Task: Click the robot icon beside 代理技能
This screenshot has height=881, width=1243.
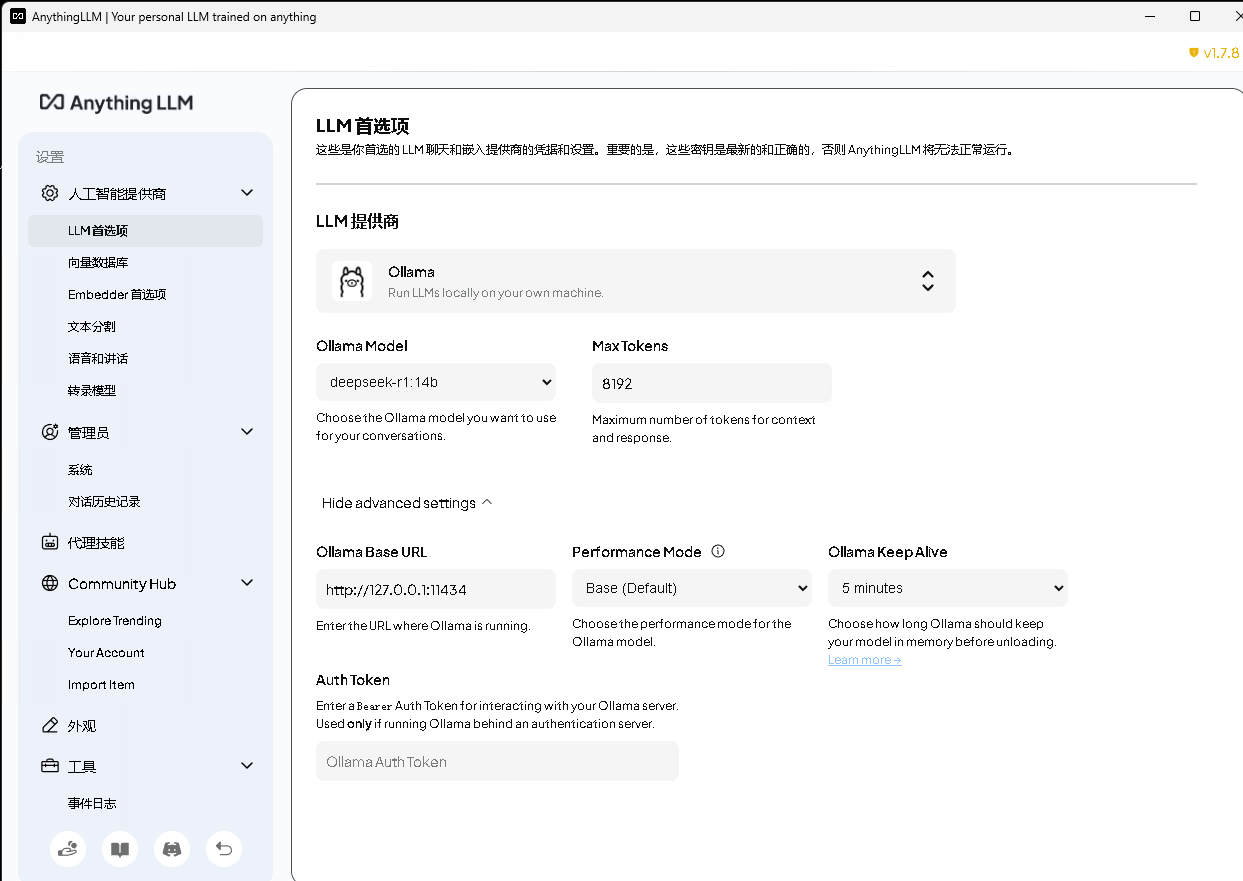Action: pos(50,542)
